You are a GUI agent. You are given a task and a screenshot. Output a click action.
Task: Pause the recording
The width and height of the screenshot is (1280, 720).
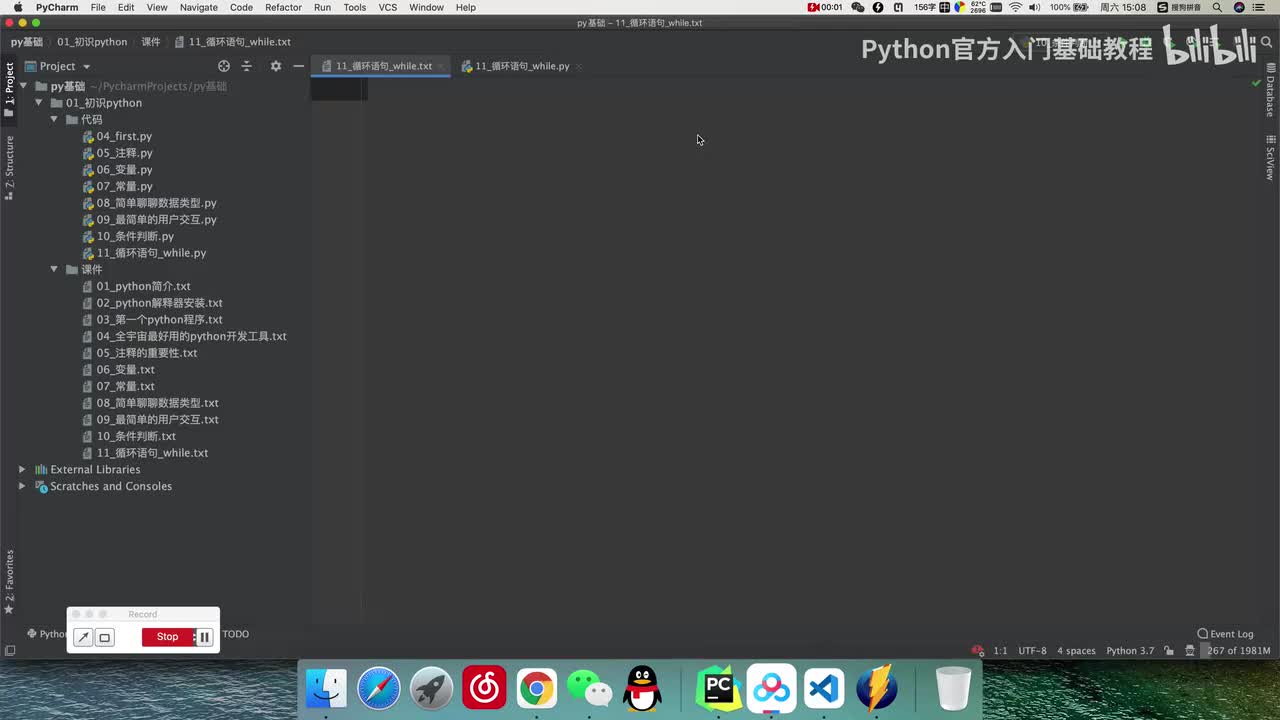(x=204, y=637)
